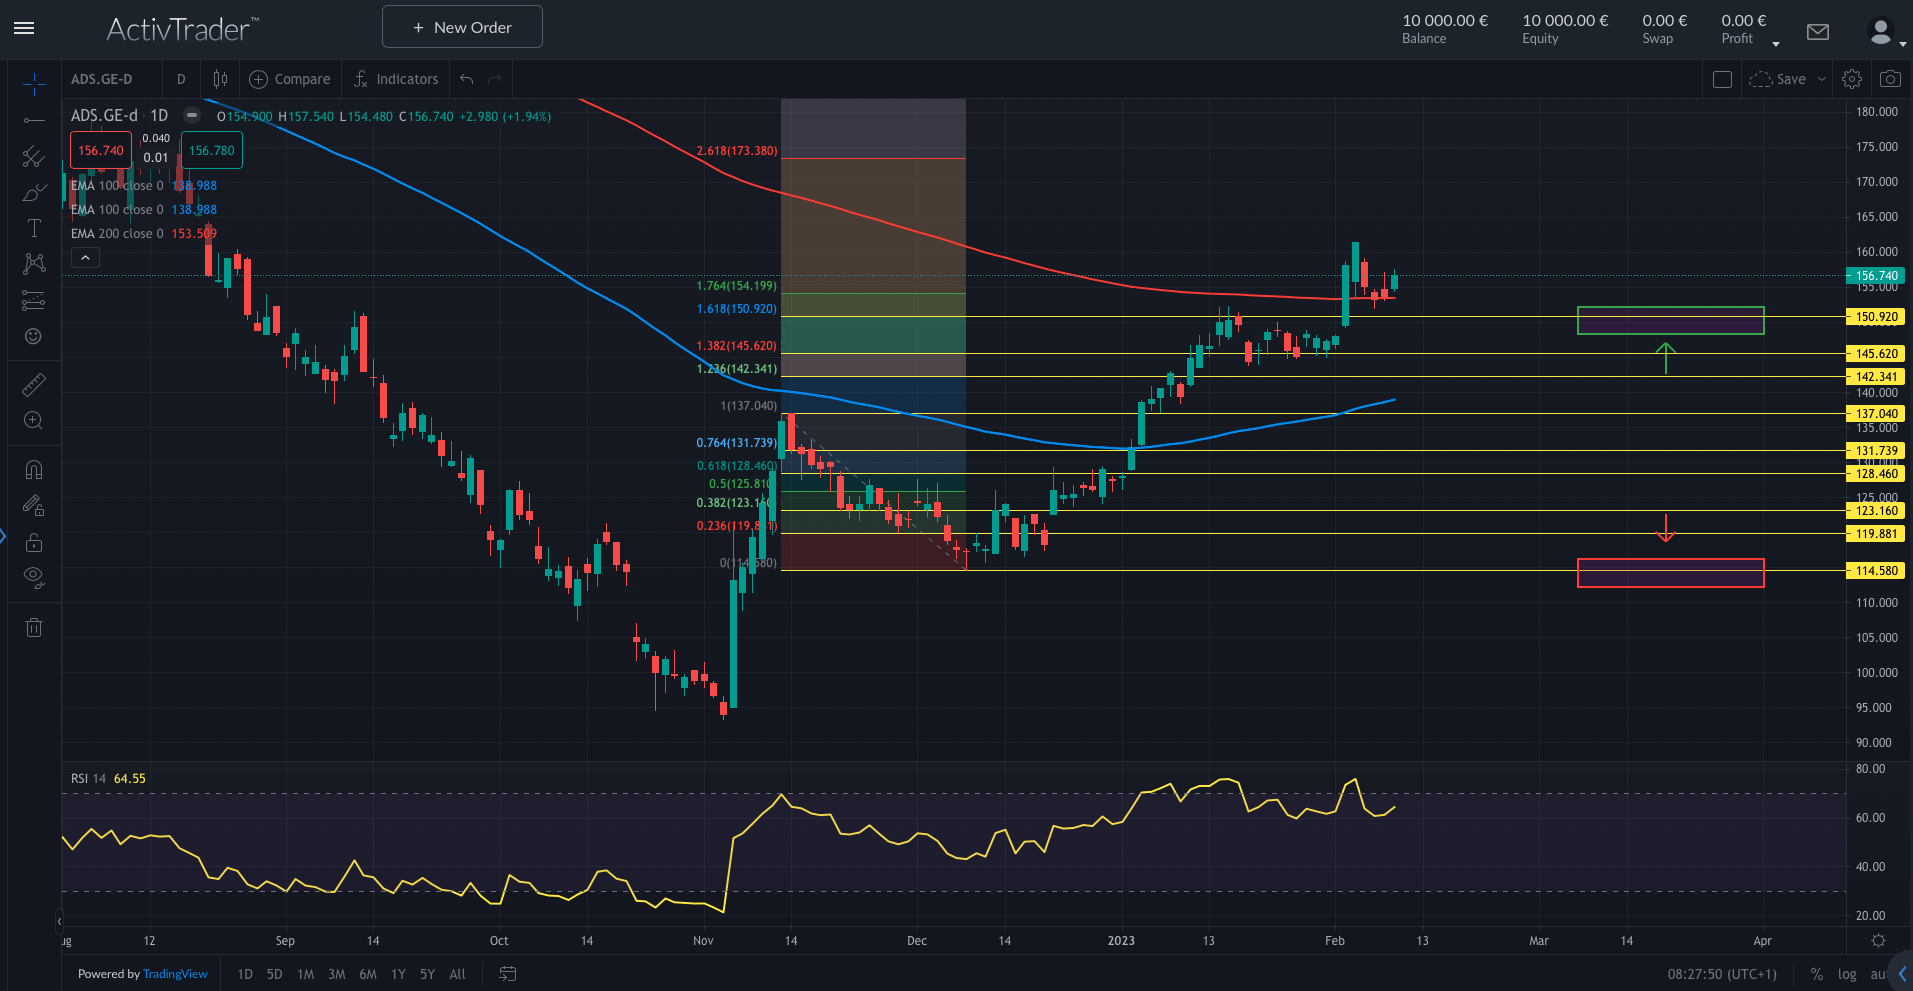Toggle hide all drawings eye icon
Screen dimensions: 1913x991
click(x=33, y=576)
